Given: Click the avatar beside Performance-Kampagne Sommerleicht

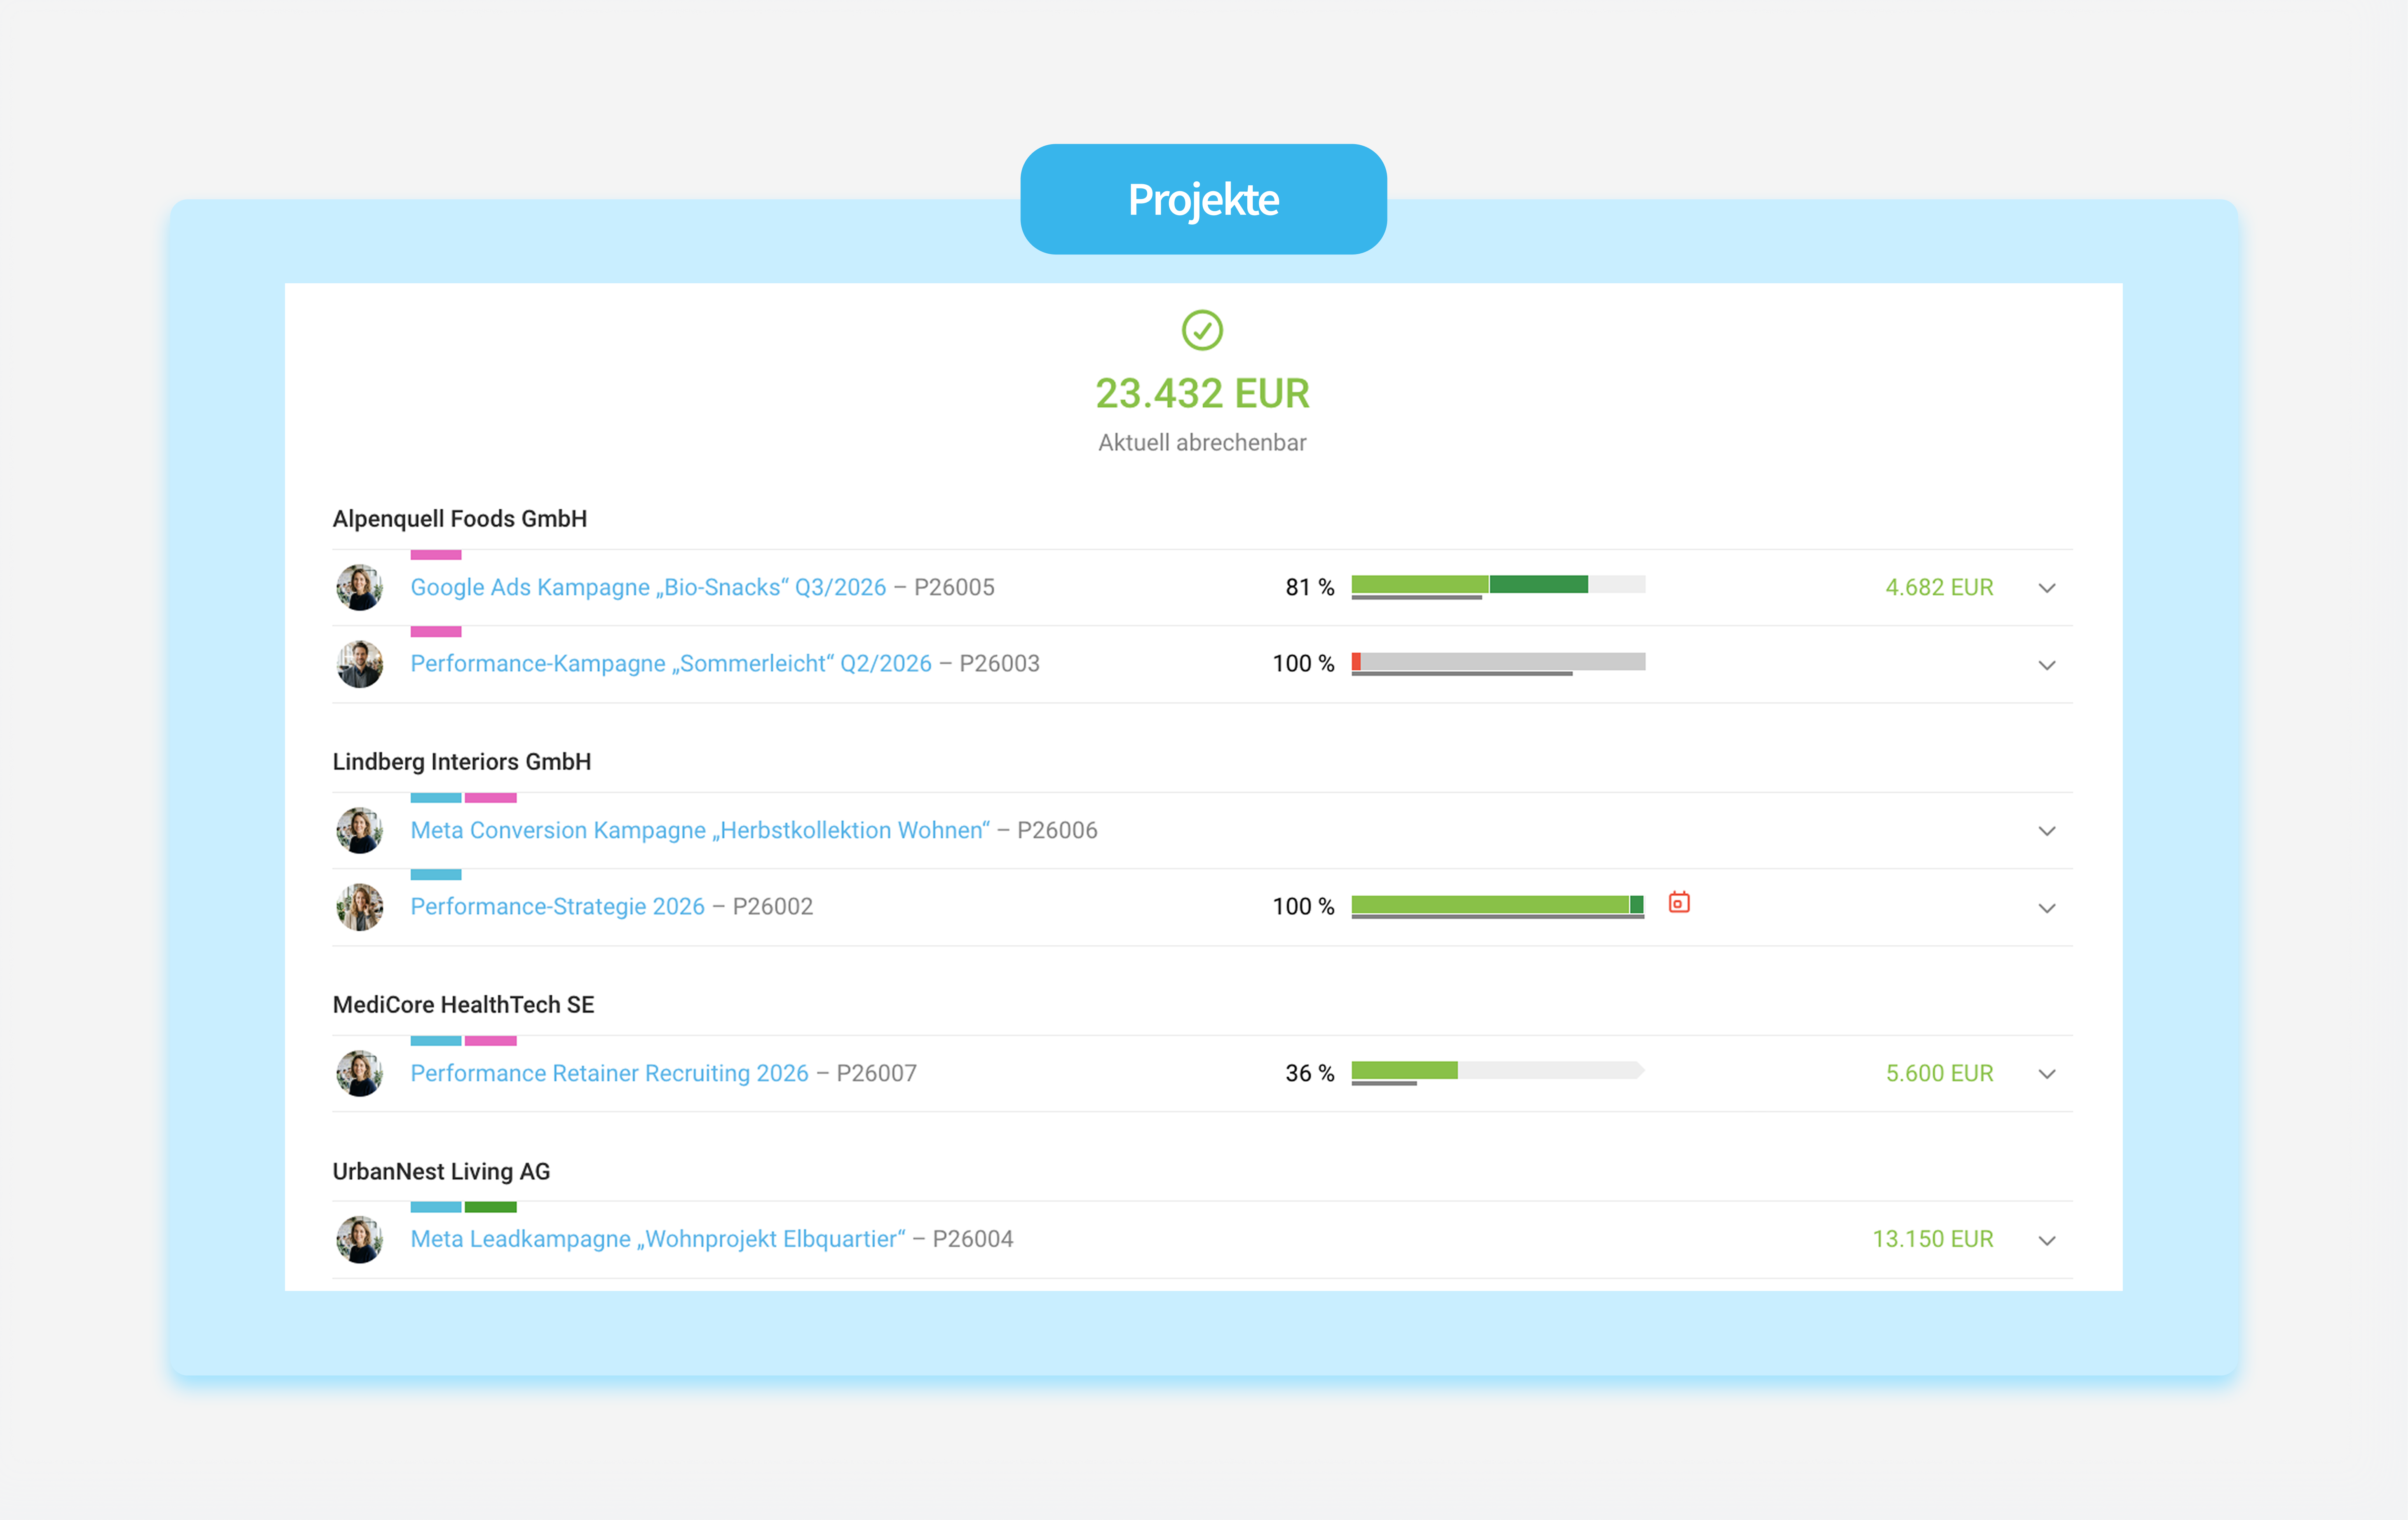Looking at the screenshot, I should click(360, 664).
